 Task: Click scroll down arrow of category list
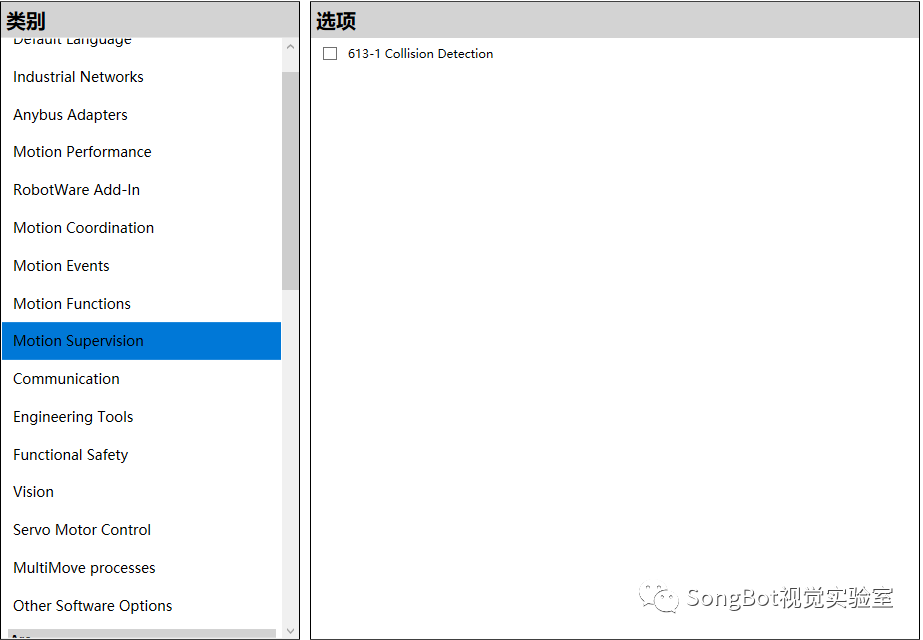click(290, 631)
